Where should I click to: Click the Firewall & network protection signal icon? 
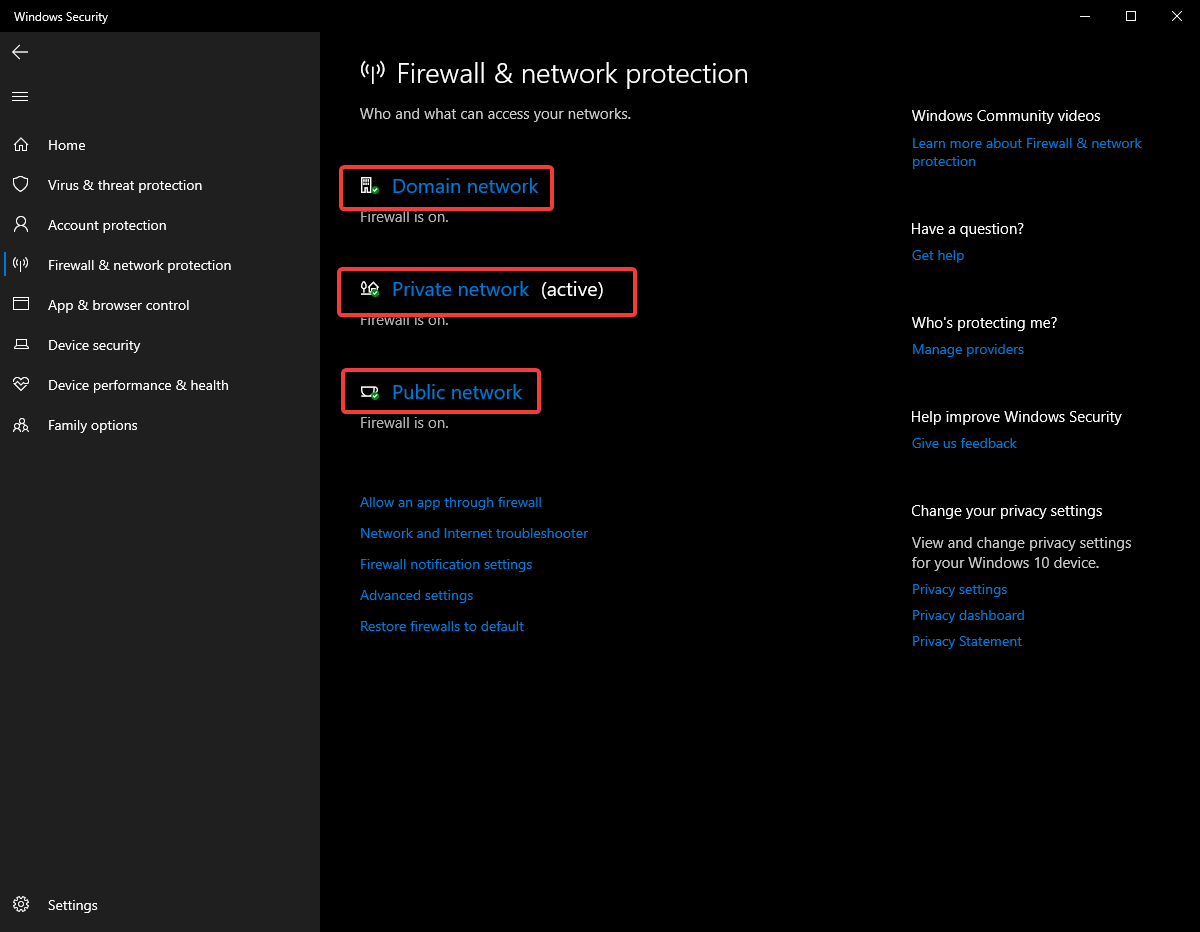point(21,264)
